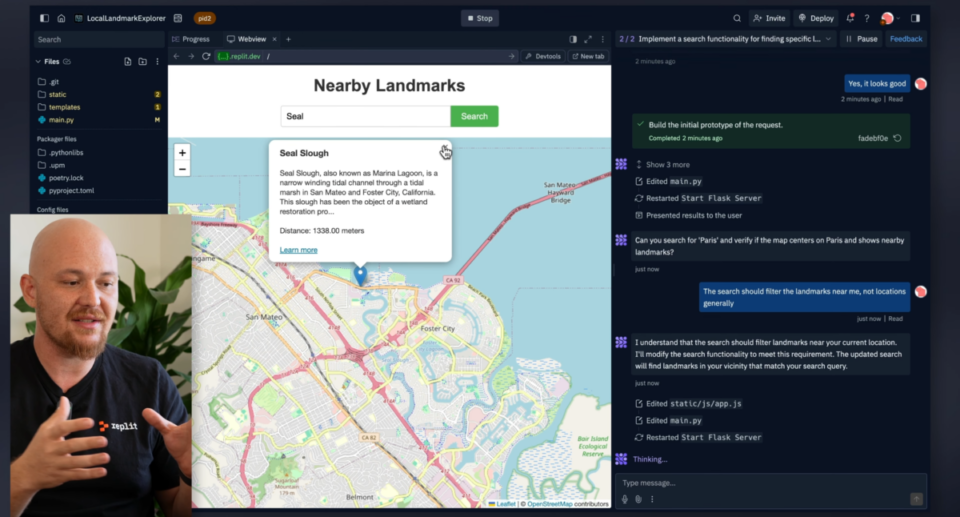Open the Files more options menu
Screen dimensions: 960x517
coord(157,61)
